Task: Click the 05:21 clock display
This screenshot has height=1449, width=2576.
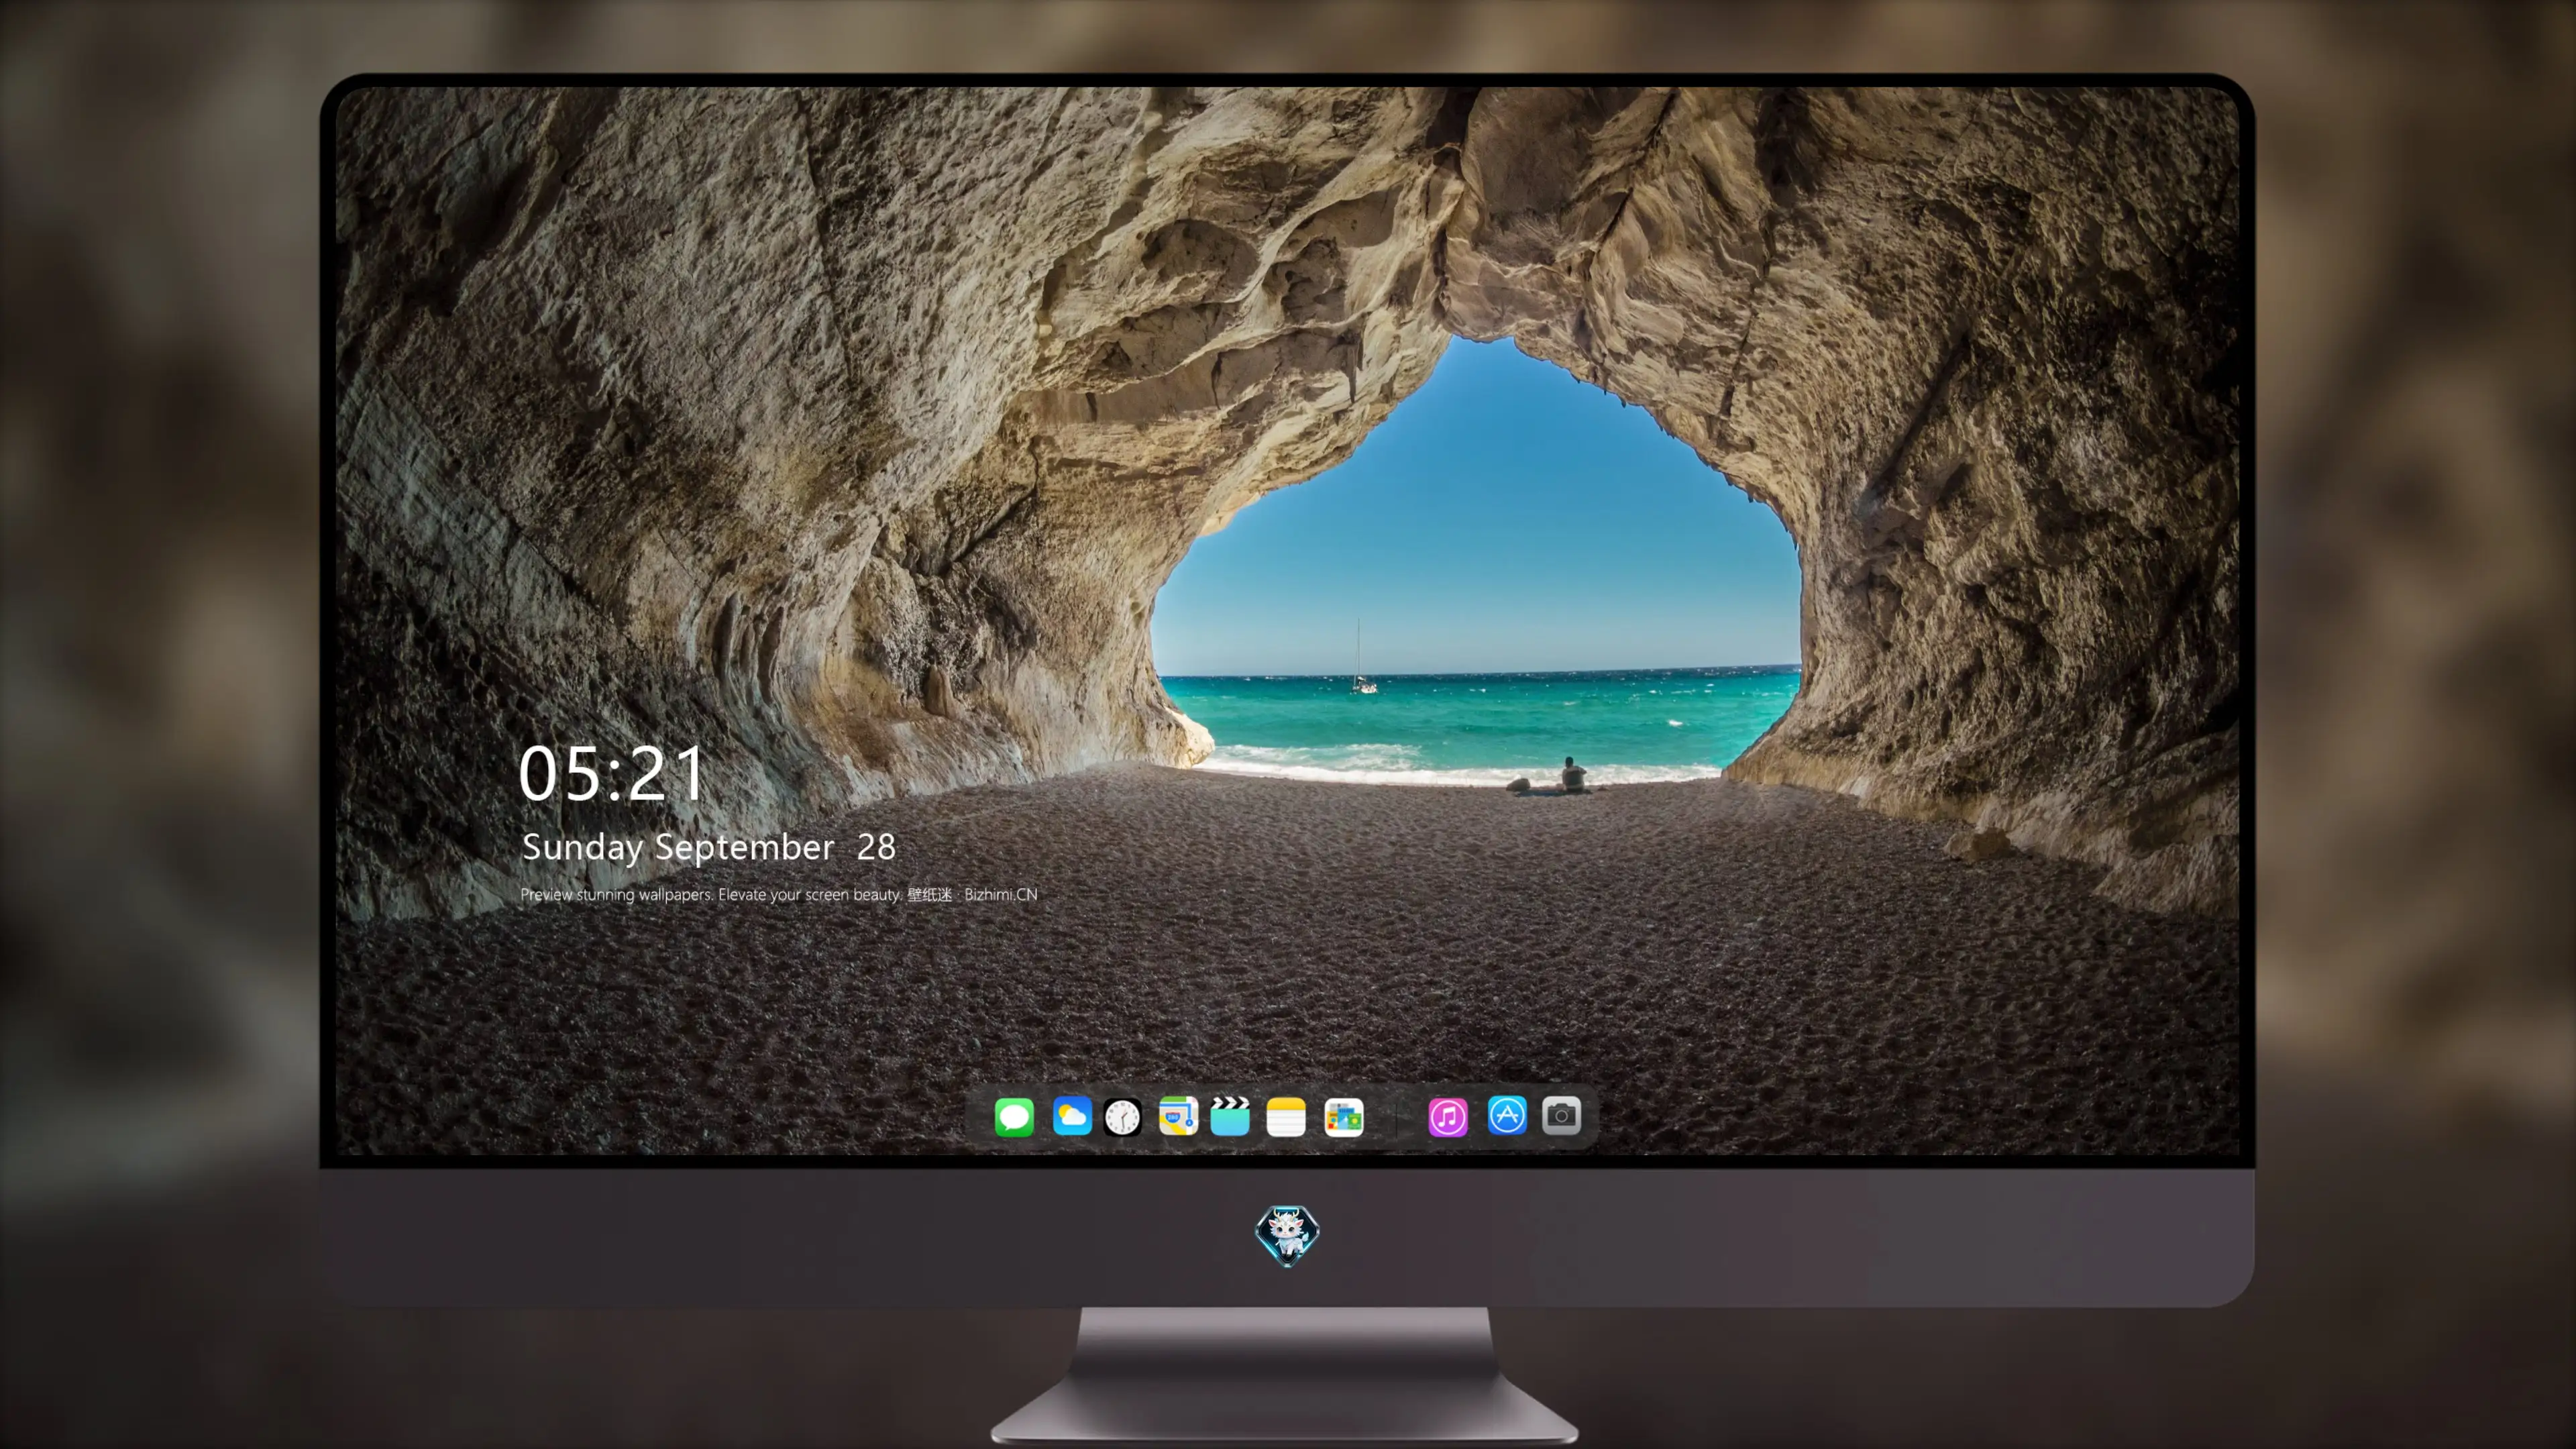Action: [612, 773]
